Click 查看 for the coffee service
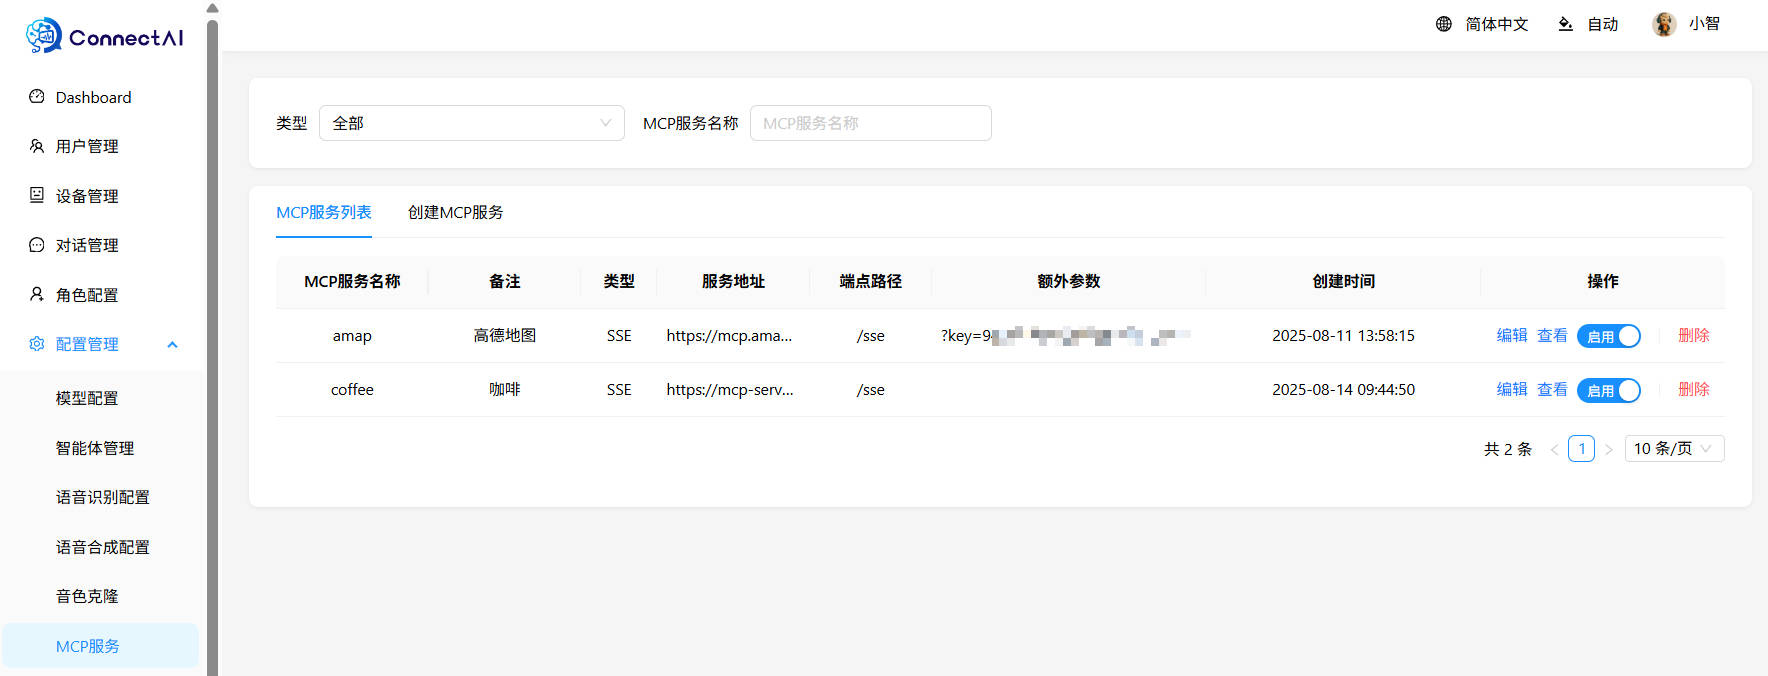 (x=1552, y=389)
